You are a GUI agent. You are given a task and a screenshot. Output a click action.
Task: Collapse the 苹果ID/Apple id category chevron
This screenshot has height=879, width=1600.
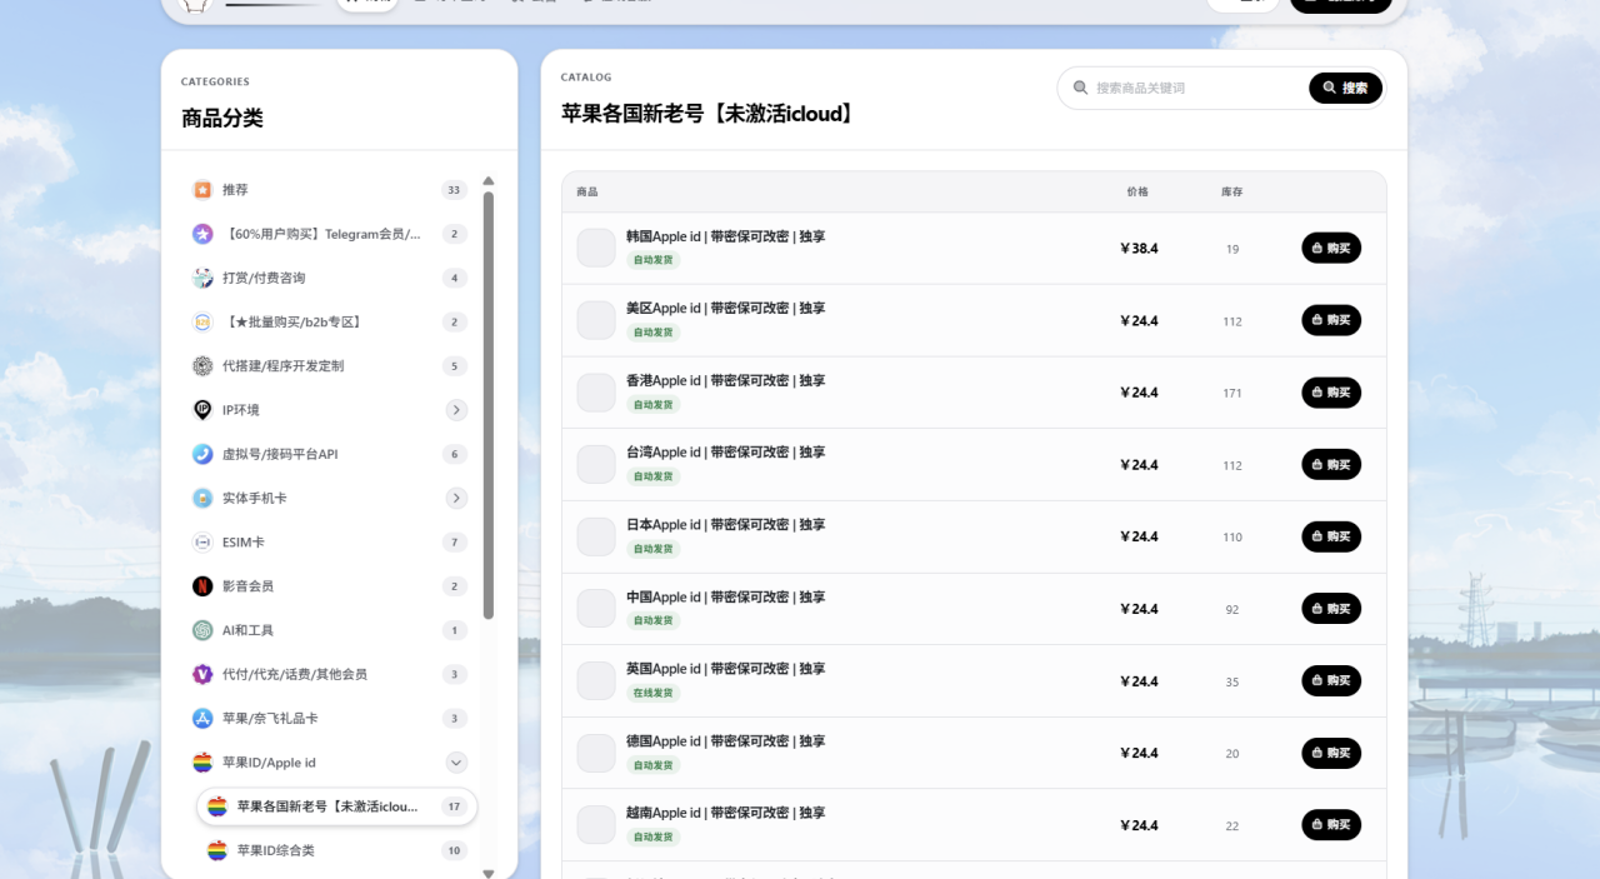pos(456,762)
